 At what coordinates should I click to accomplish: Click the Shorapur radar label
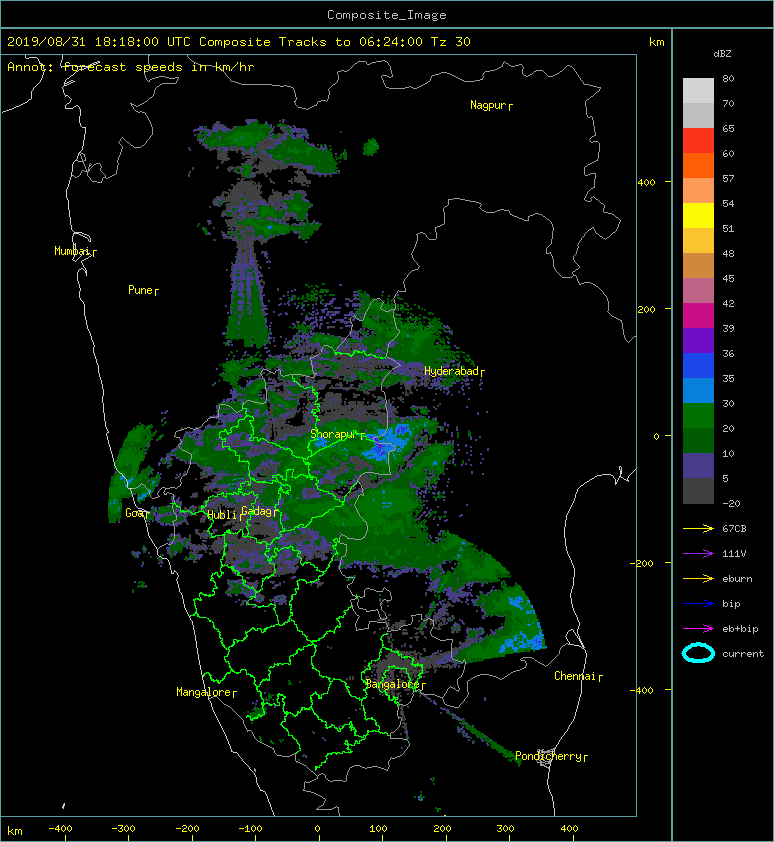(334, 434)
